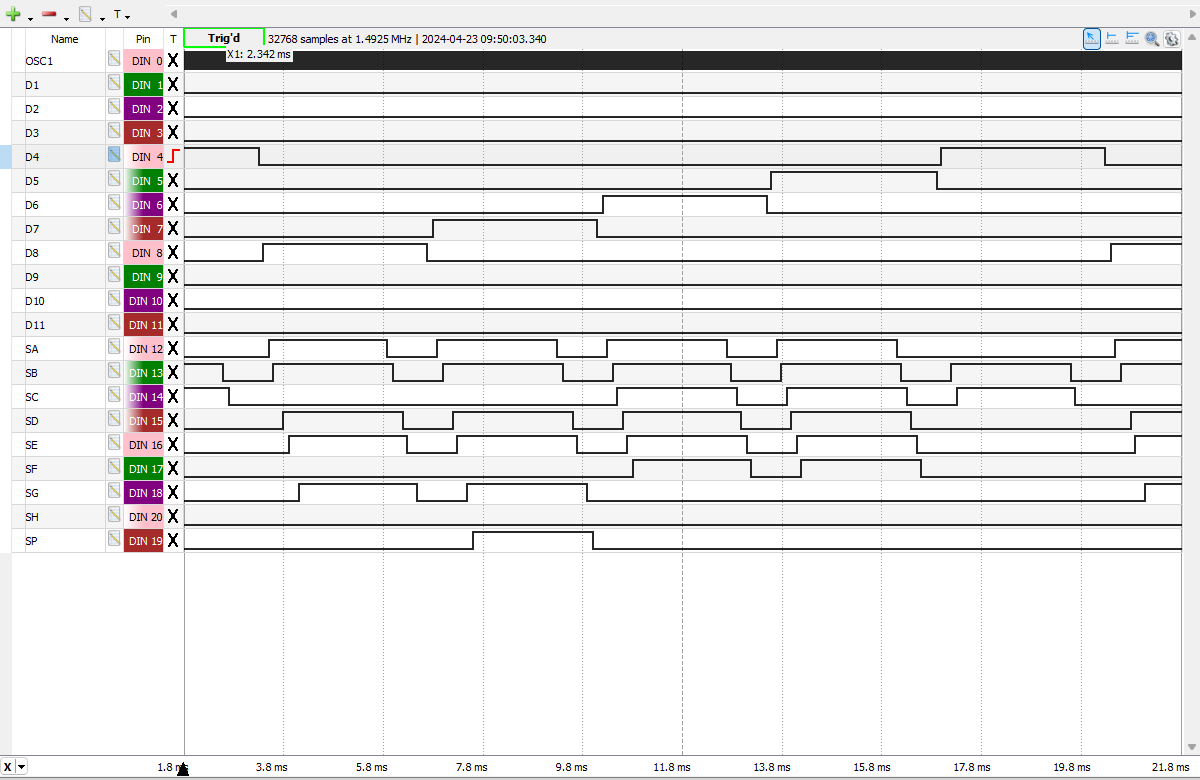Select the OSC1 channel name
1200x780 pixels.
coord(39,61)
